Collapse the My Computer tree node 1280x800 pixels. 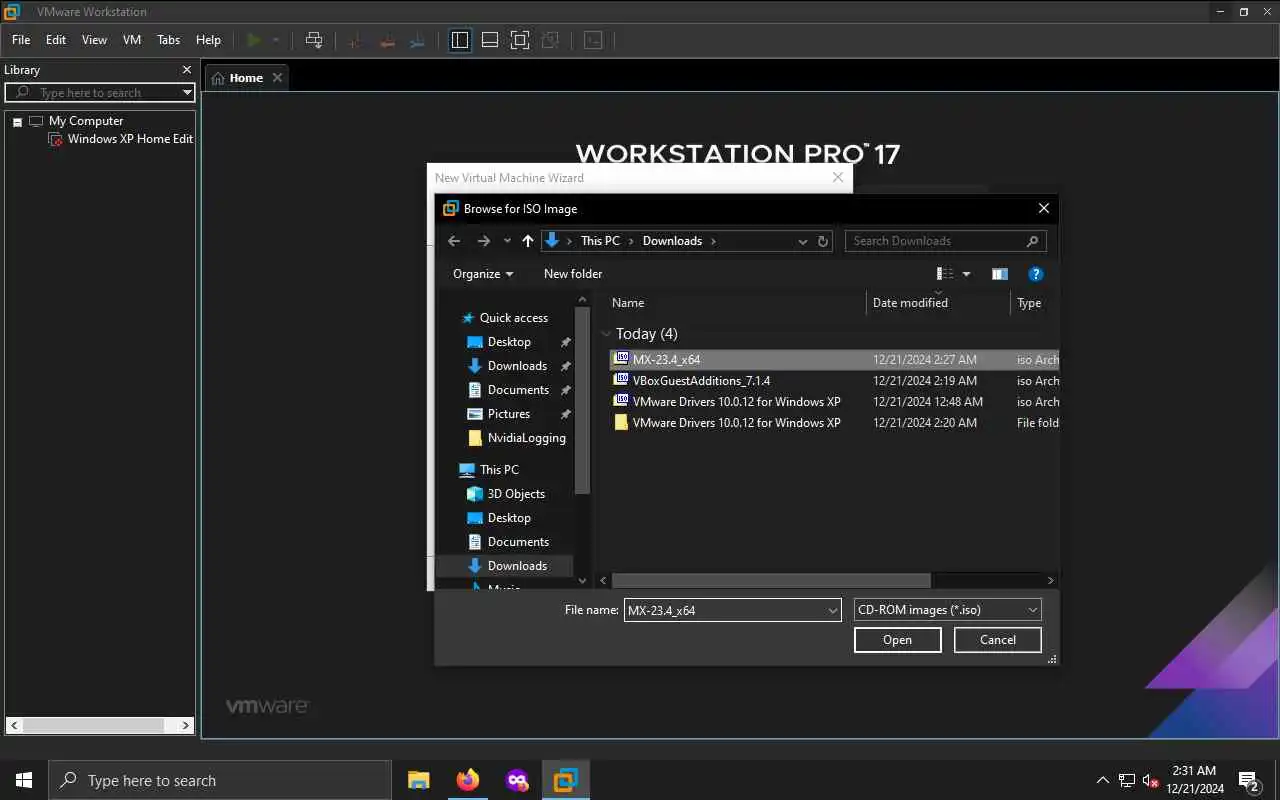point(17,121)
